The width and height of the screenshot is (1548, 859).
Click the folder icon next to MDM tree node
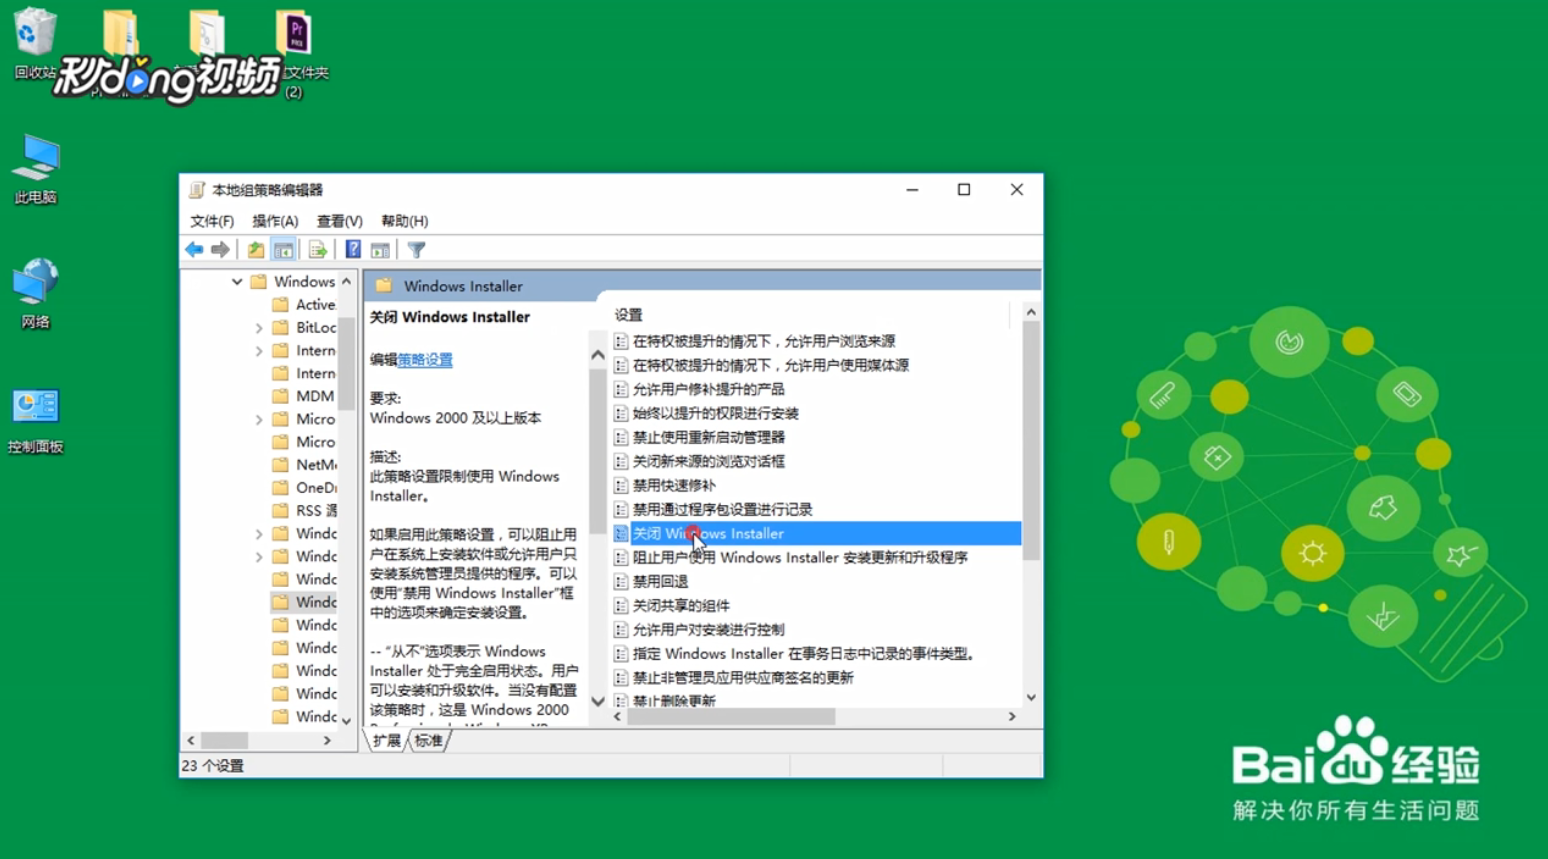(281, 396)
